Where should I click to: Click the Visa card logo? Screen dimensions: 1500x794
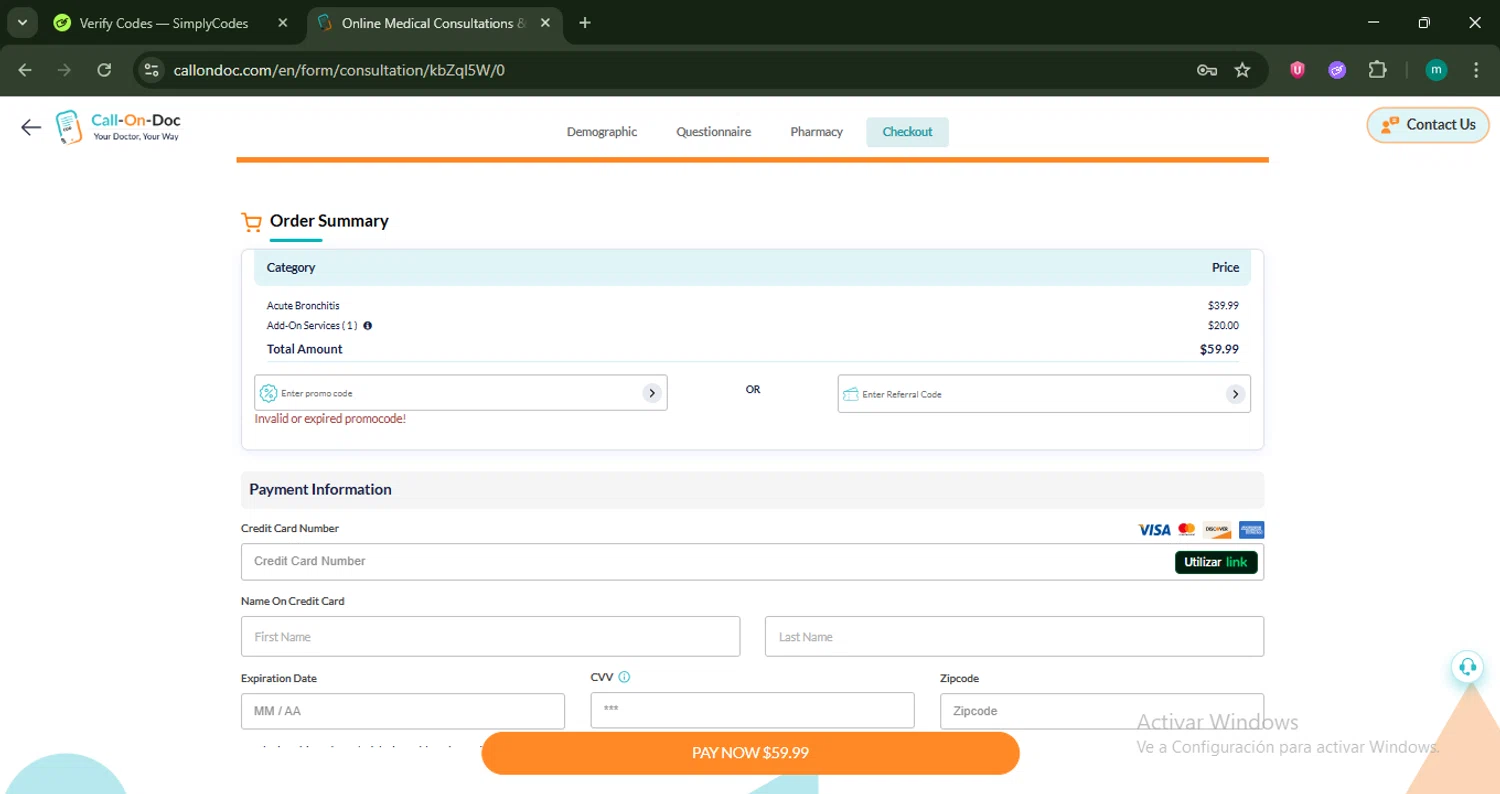point(1154,530)
